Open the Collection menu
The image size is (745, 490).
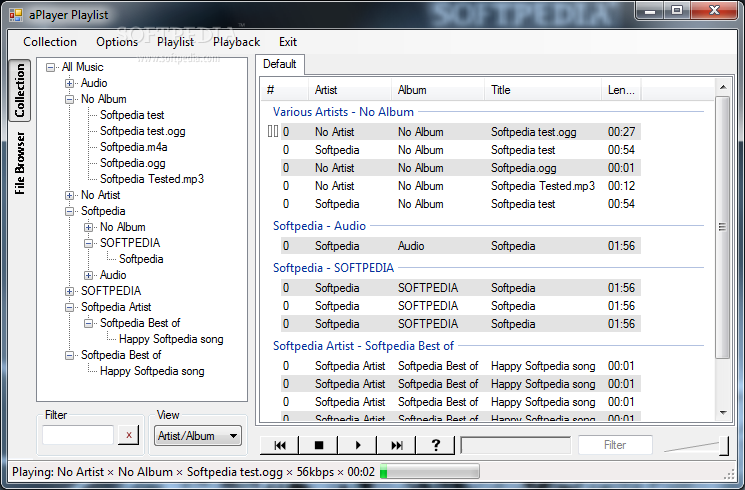click(x=50, y=42)
